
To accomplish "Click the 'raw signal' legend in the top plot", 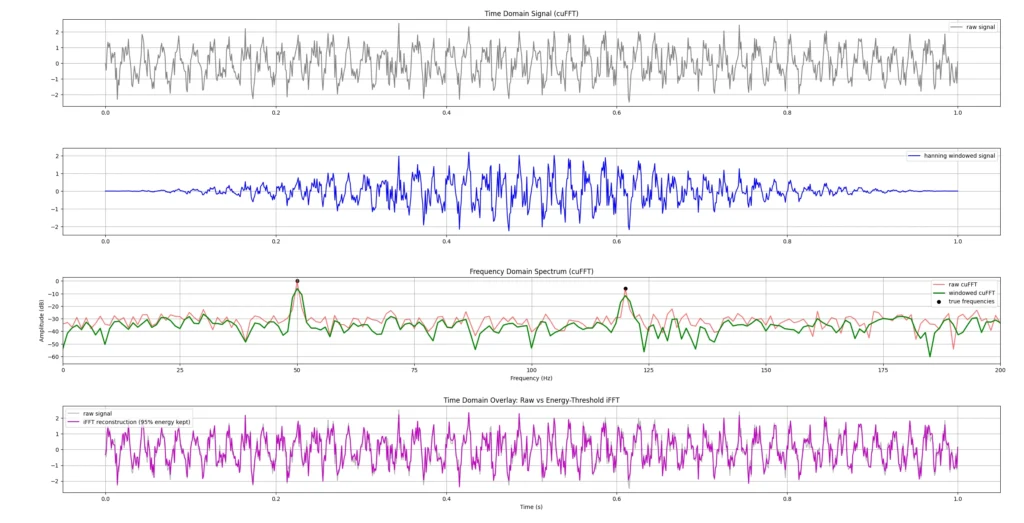I will pos(980,27).
